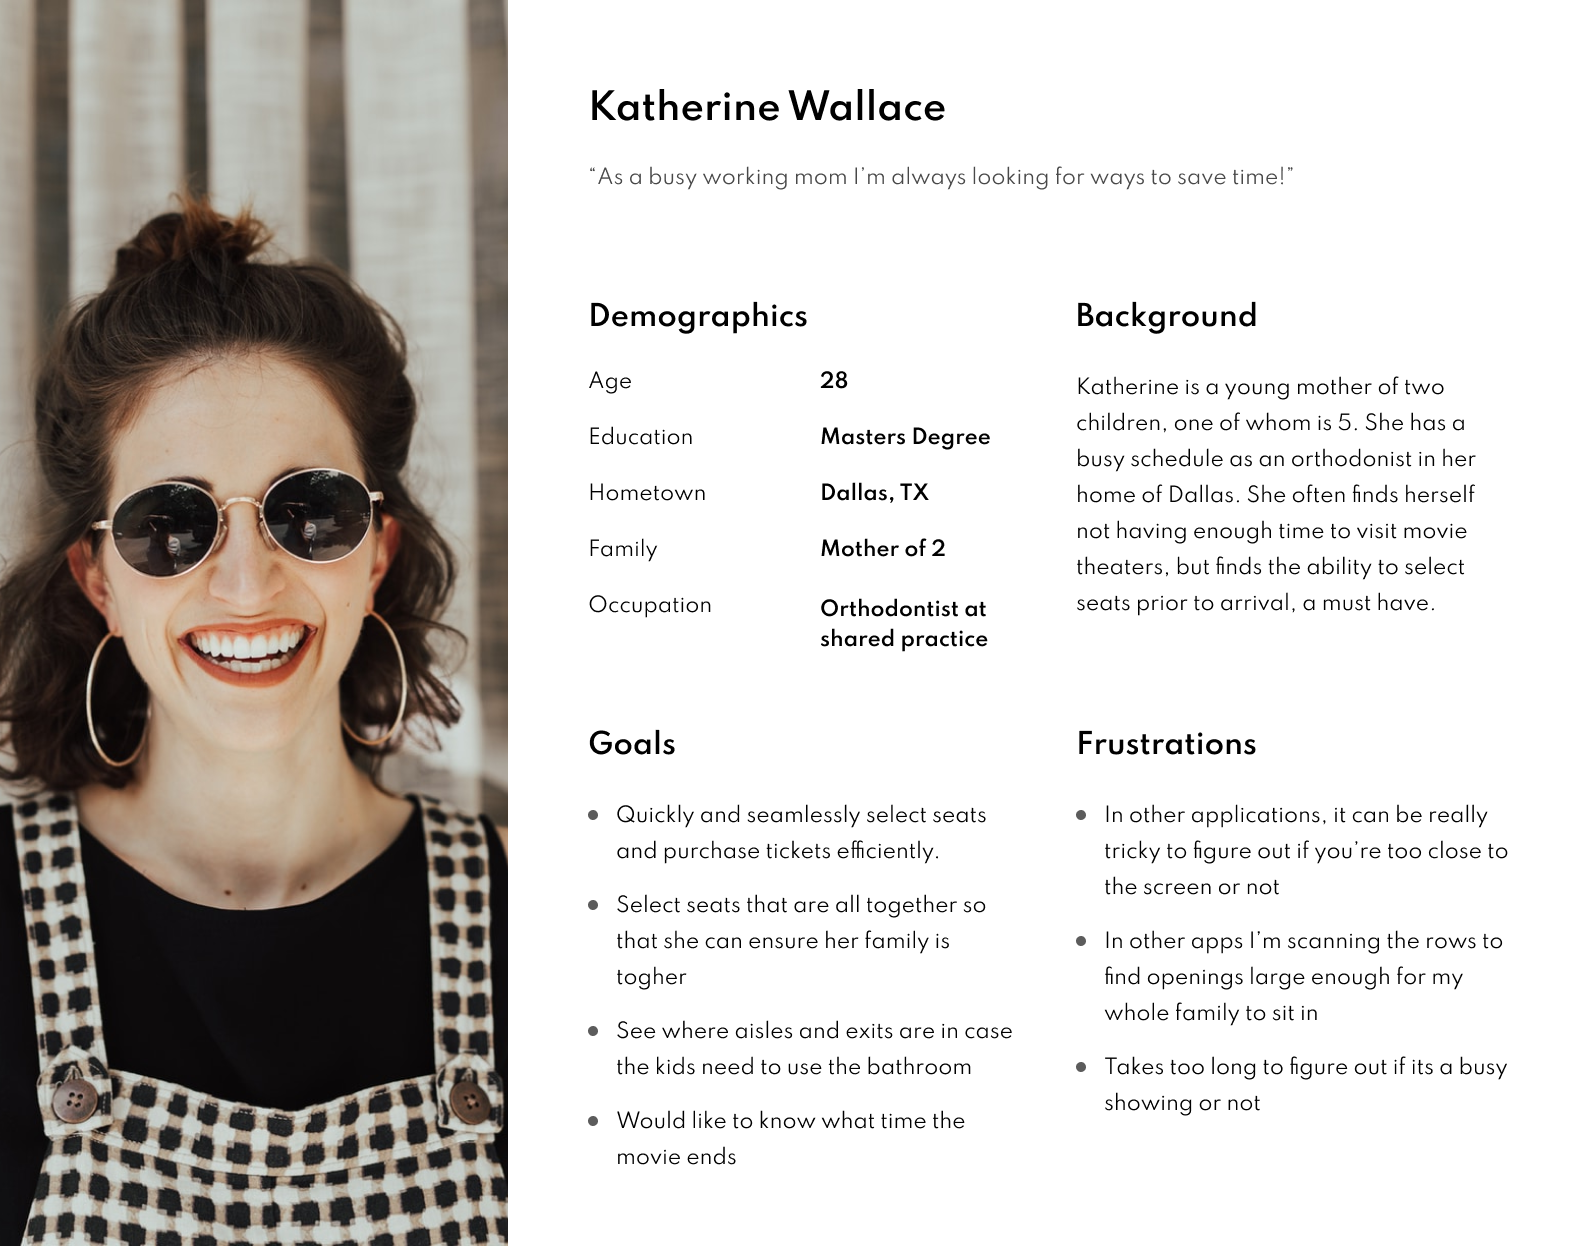Select the goal about aisles and exits

pyautogui.click(x=813, y=1049)
